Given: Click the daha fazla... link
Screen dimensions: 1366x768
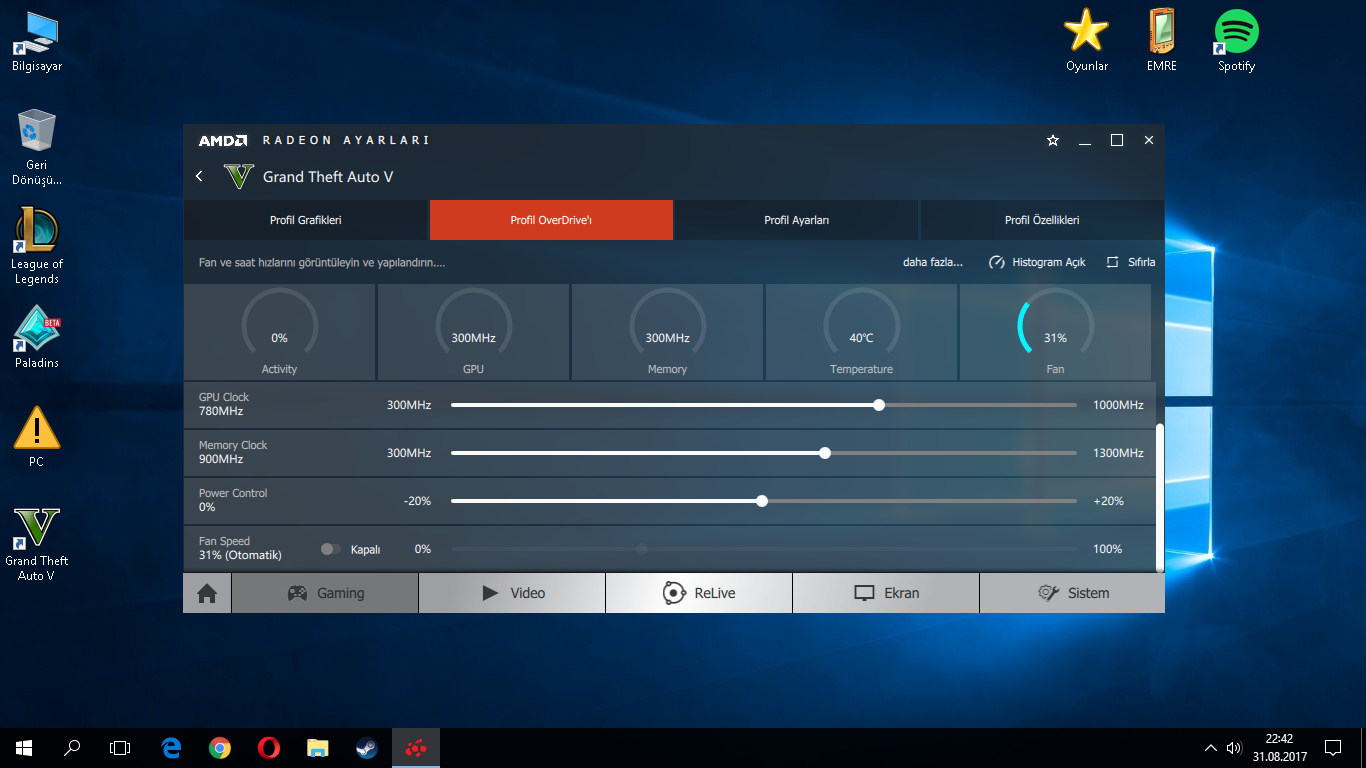Looking at the screenshot, I should click(x=932, y=262).
